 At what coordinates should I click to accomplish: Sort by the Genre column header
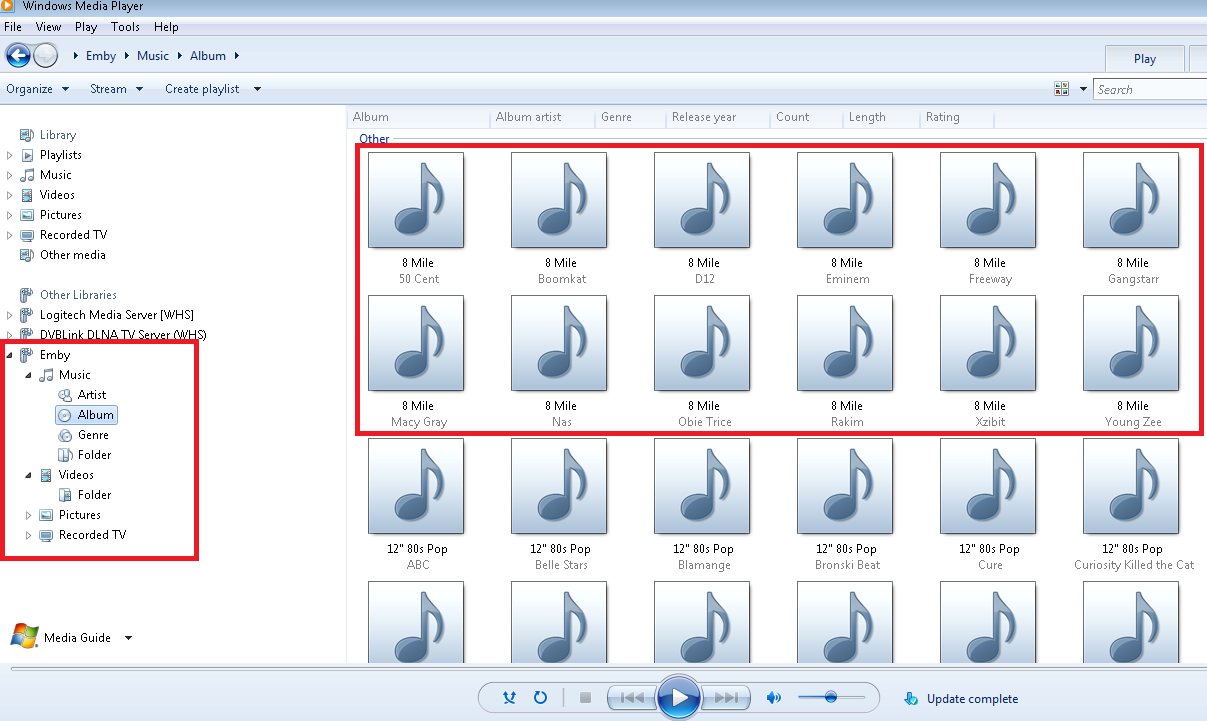tap(616, 117)
